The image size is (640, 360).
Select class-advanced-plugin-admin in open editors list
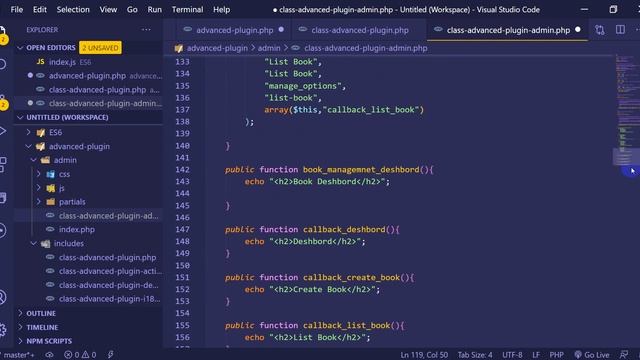point(89,103)
